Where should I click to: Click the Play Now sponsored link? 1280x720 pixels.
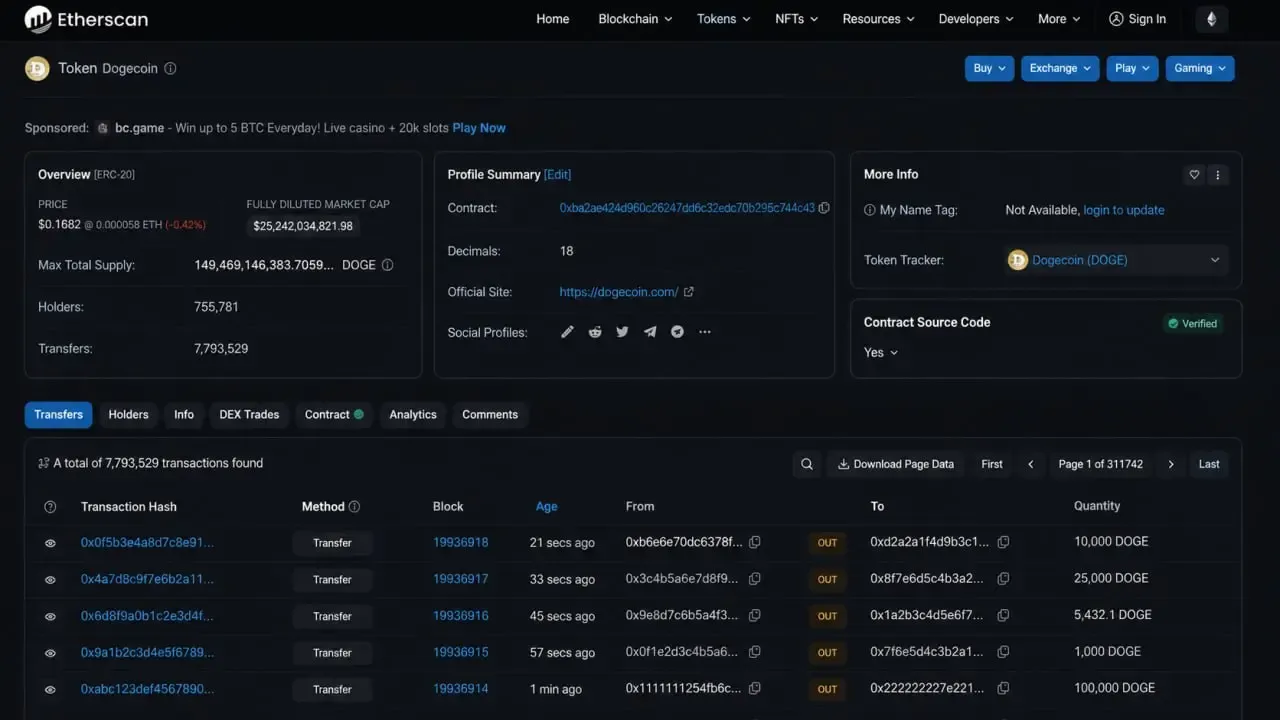click(479, 128)
